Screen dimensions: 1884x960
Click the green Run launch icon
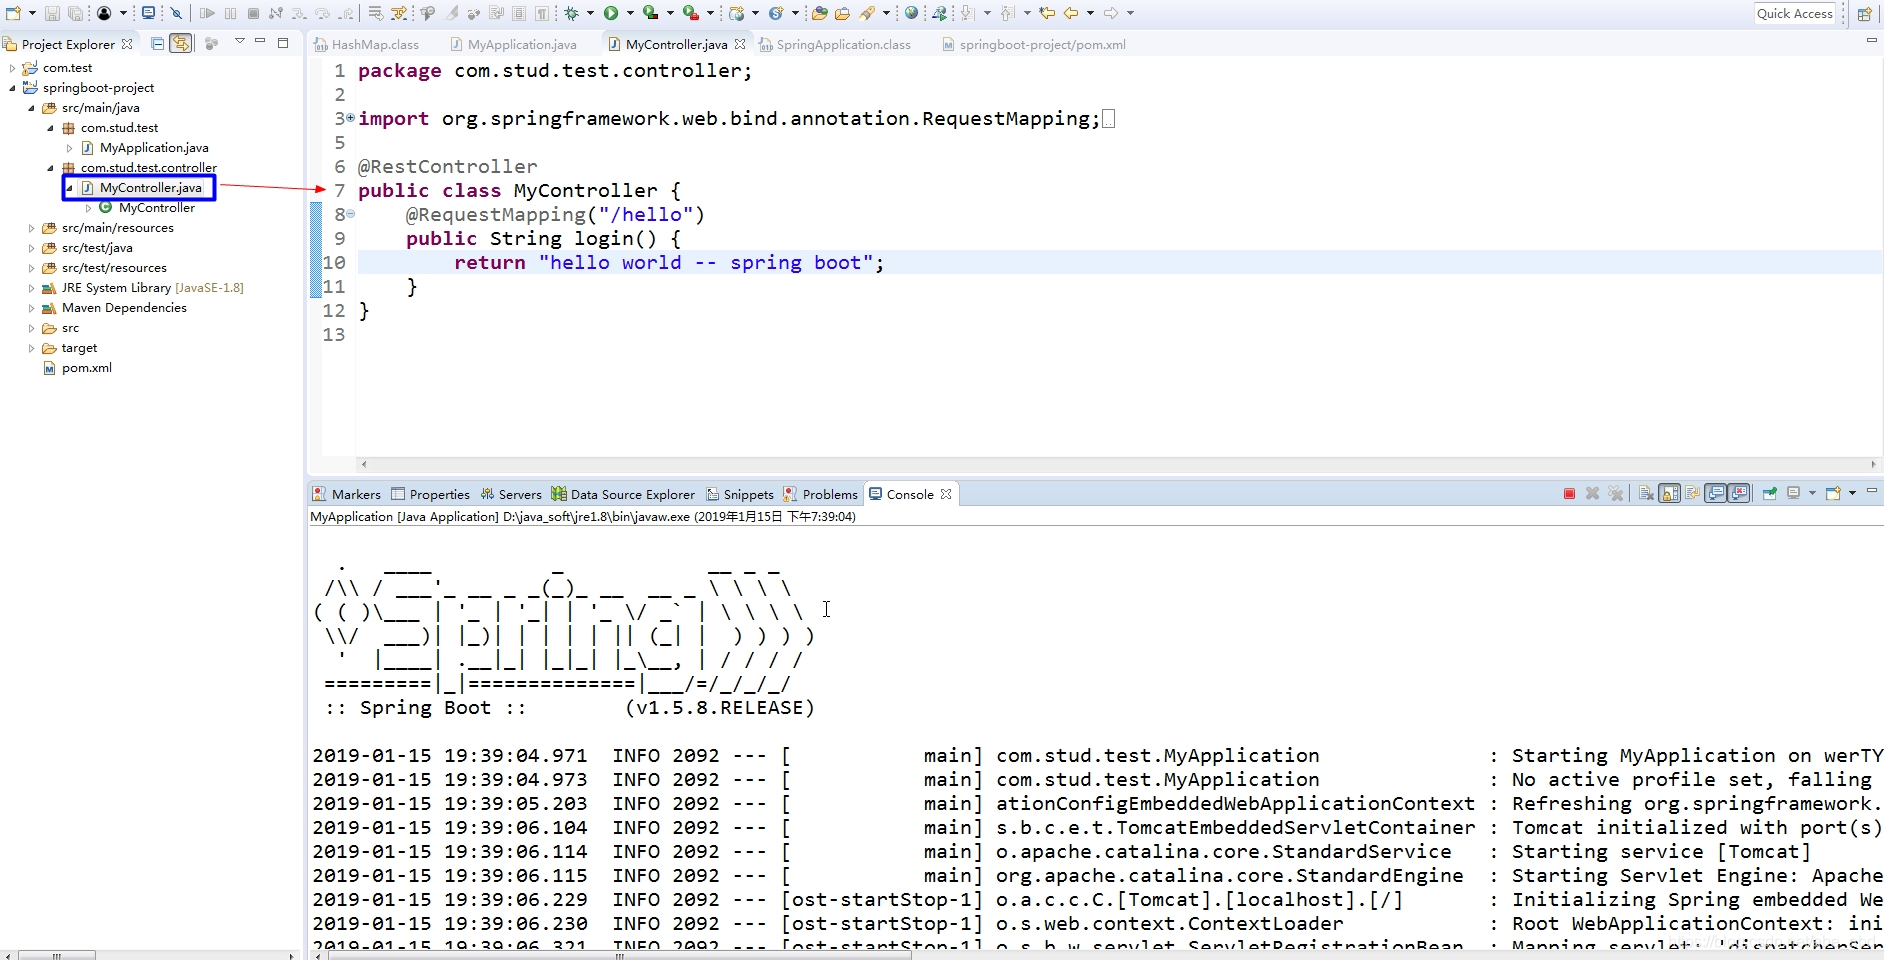(611, 13)
